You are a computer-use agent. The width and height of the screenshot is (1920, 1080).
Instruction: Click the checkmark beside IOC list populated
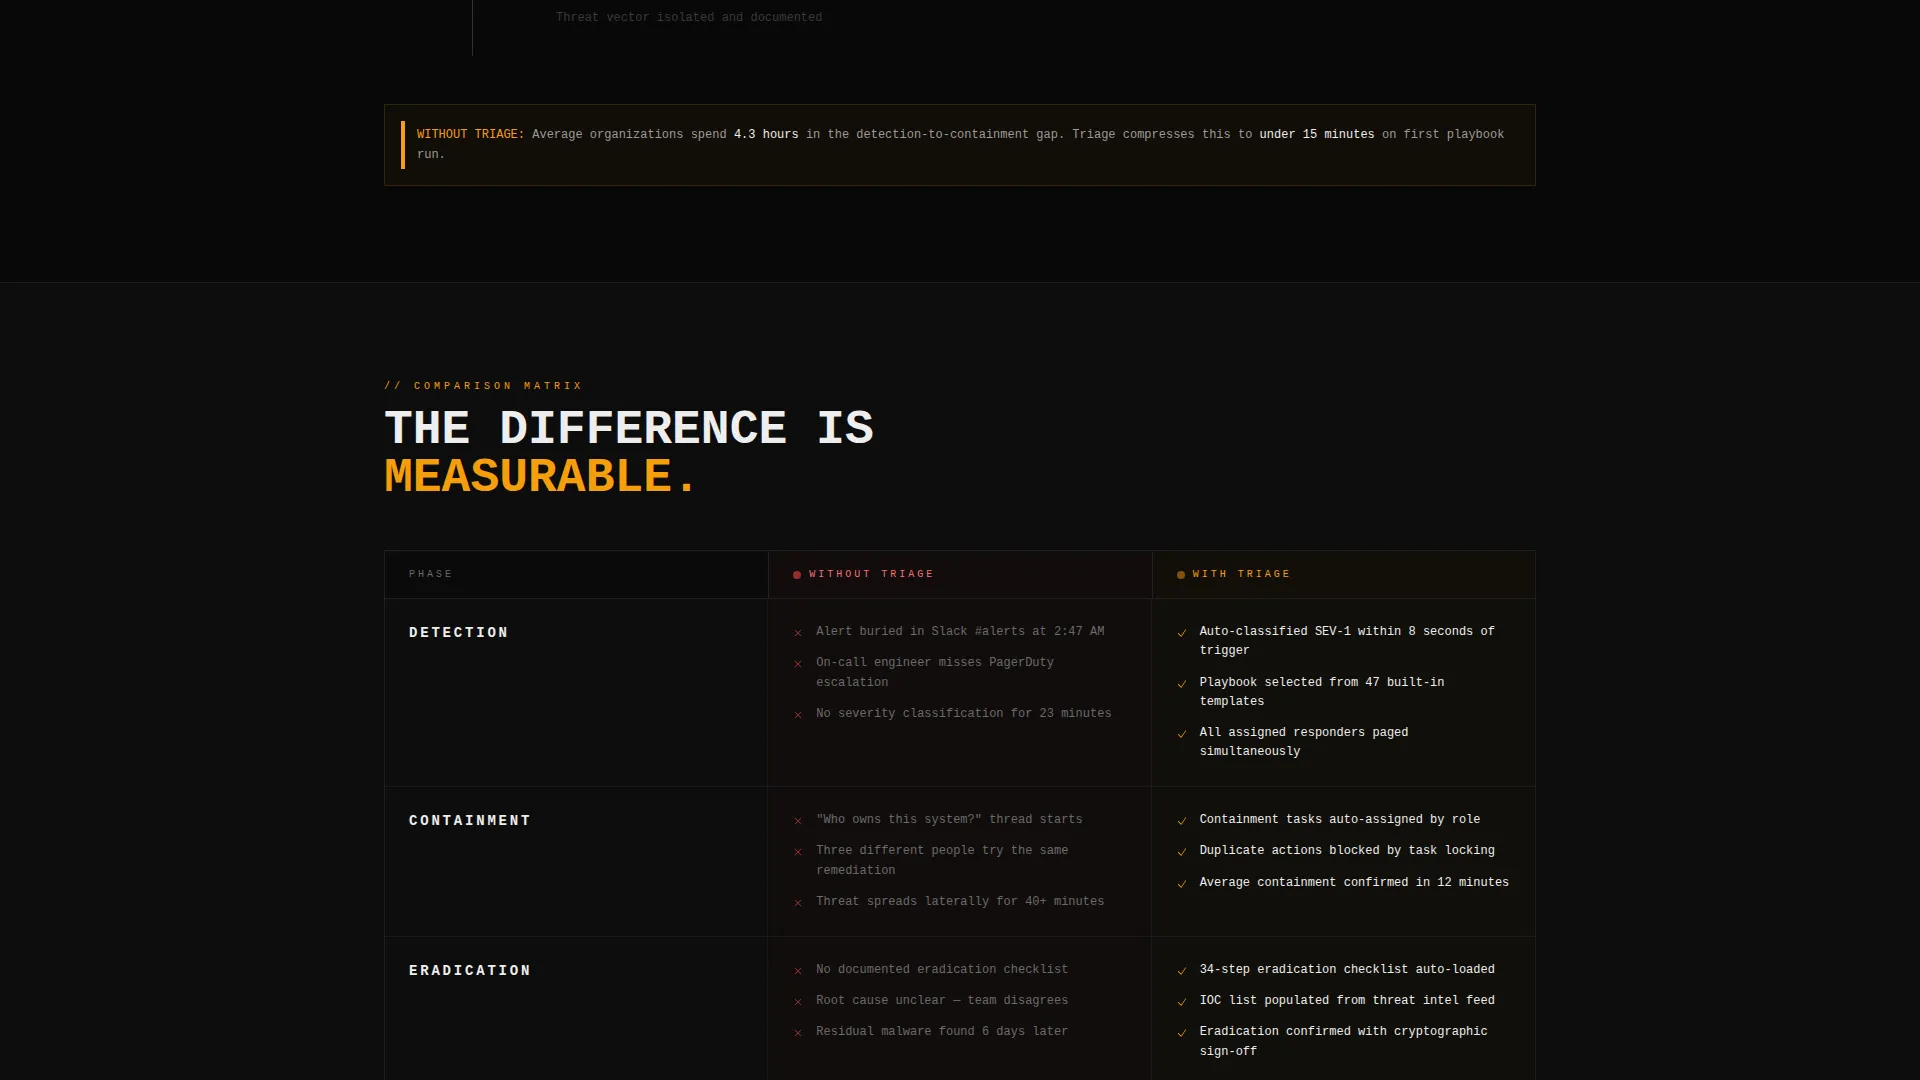pos(1182,1002)
